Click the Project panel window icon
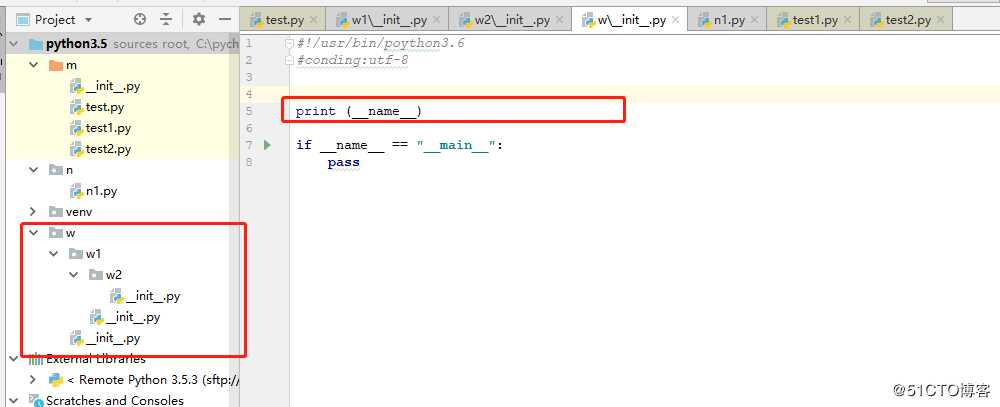Image resolution: width=1000 pixels, height=407 pixels. pos(23,20)
